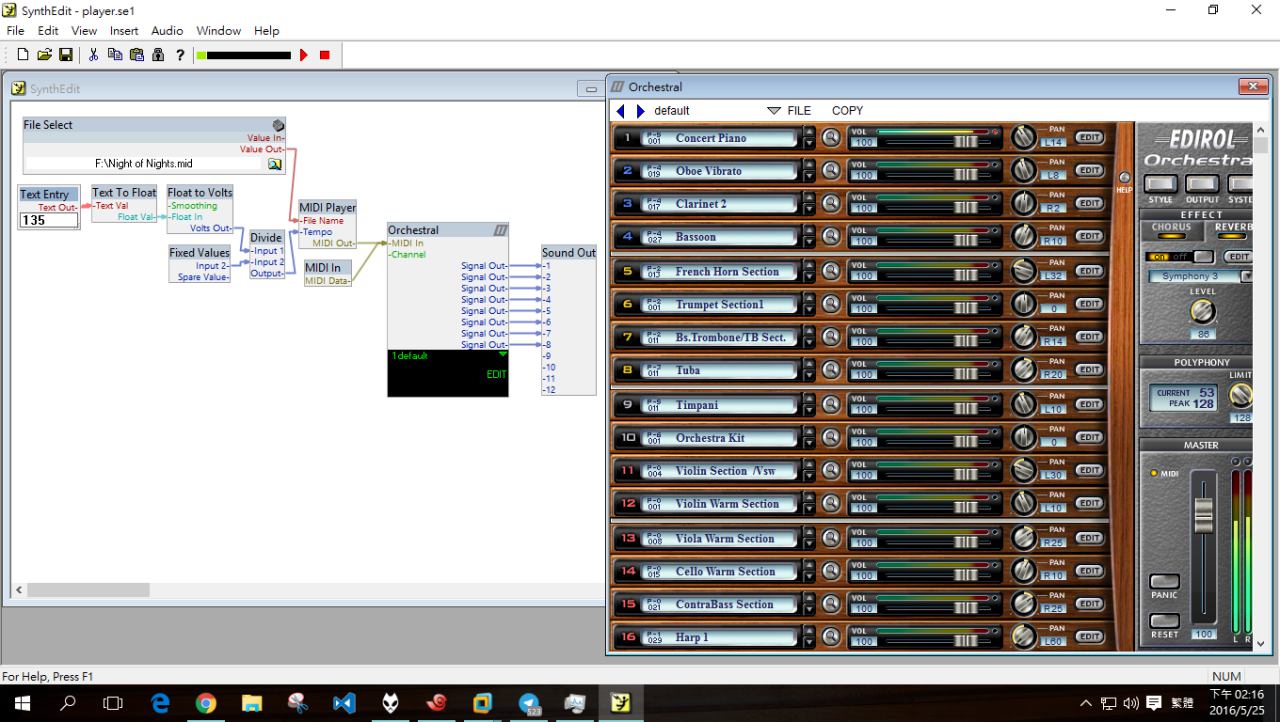
Task: Toggle the REVERB effect tab indicator
Action: (x=1233, y=237)
